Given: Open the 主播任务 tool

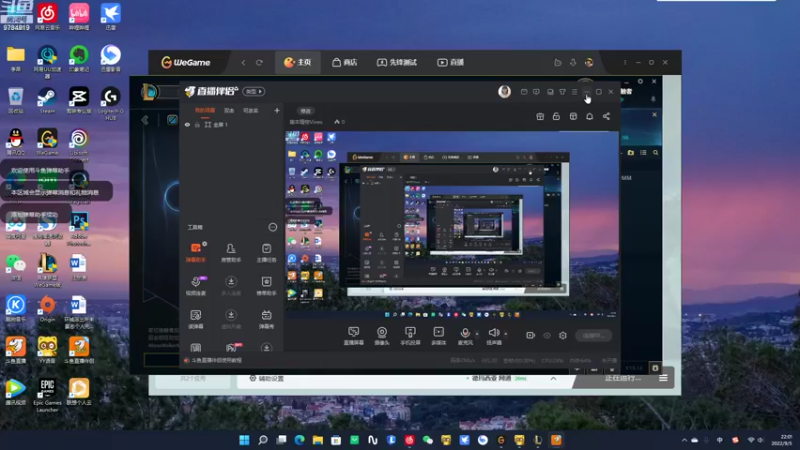Looking at the screenshot, I should coord(266,253).
